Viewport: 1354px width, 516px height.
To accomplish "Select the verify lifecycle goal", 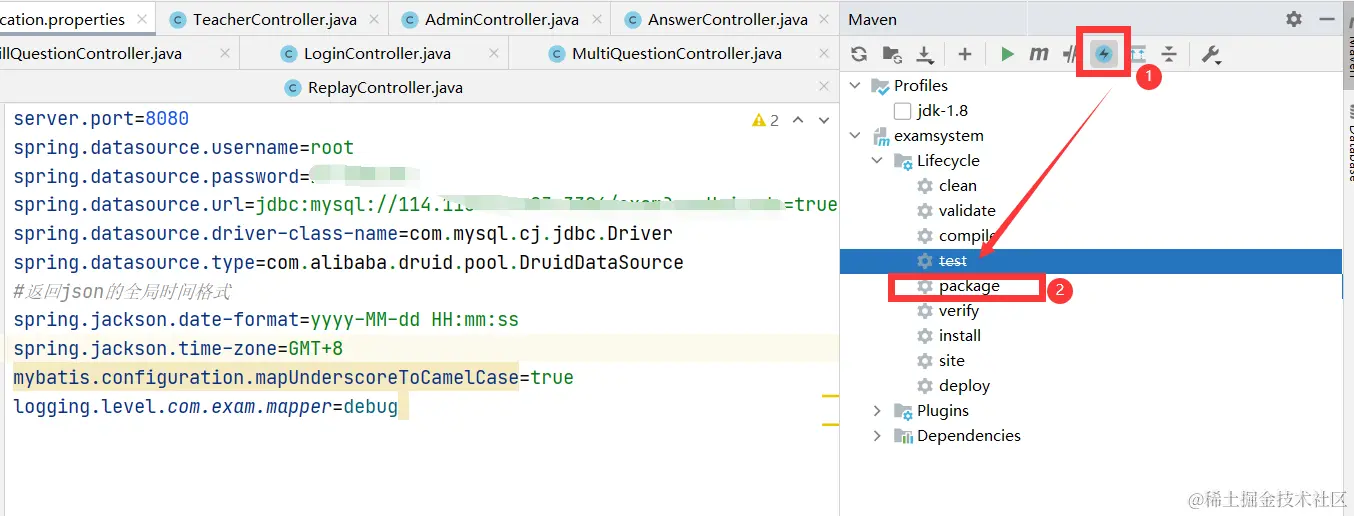I will click(x=958, y=311).
